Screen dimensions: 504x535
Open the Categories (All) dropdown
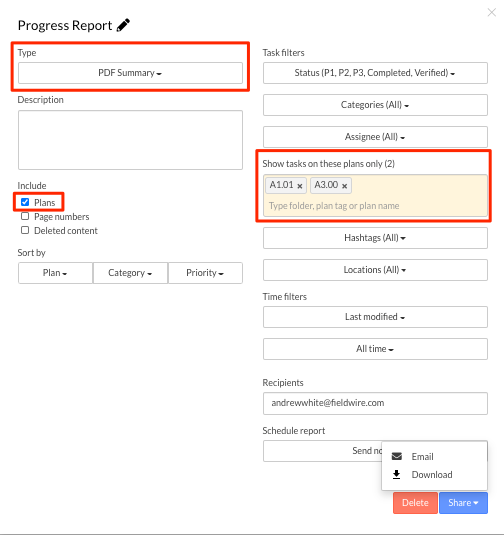(x=375, y=105)
